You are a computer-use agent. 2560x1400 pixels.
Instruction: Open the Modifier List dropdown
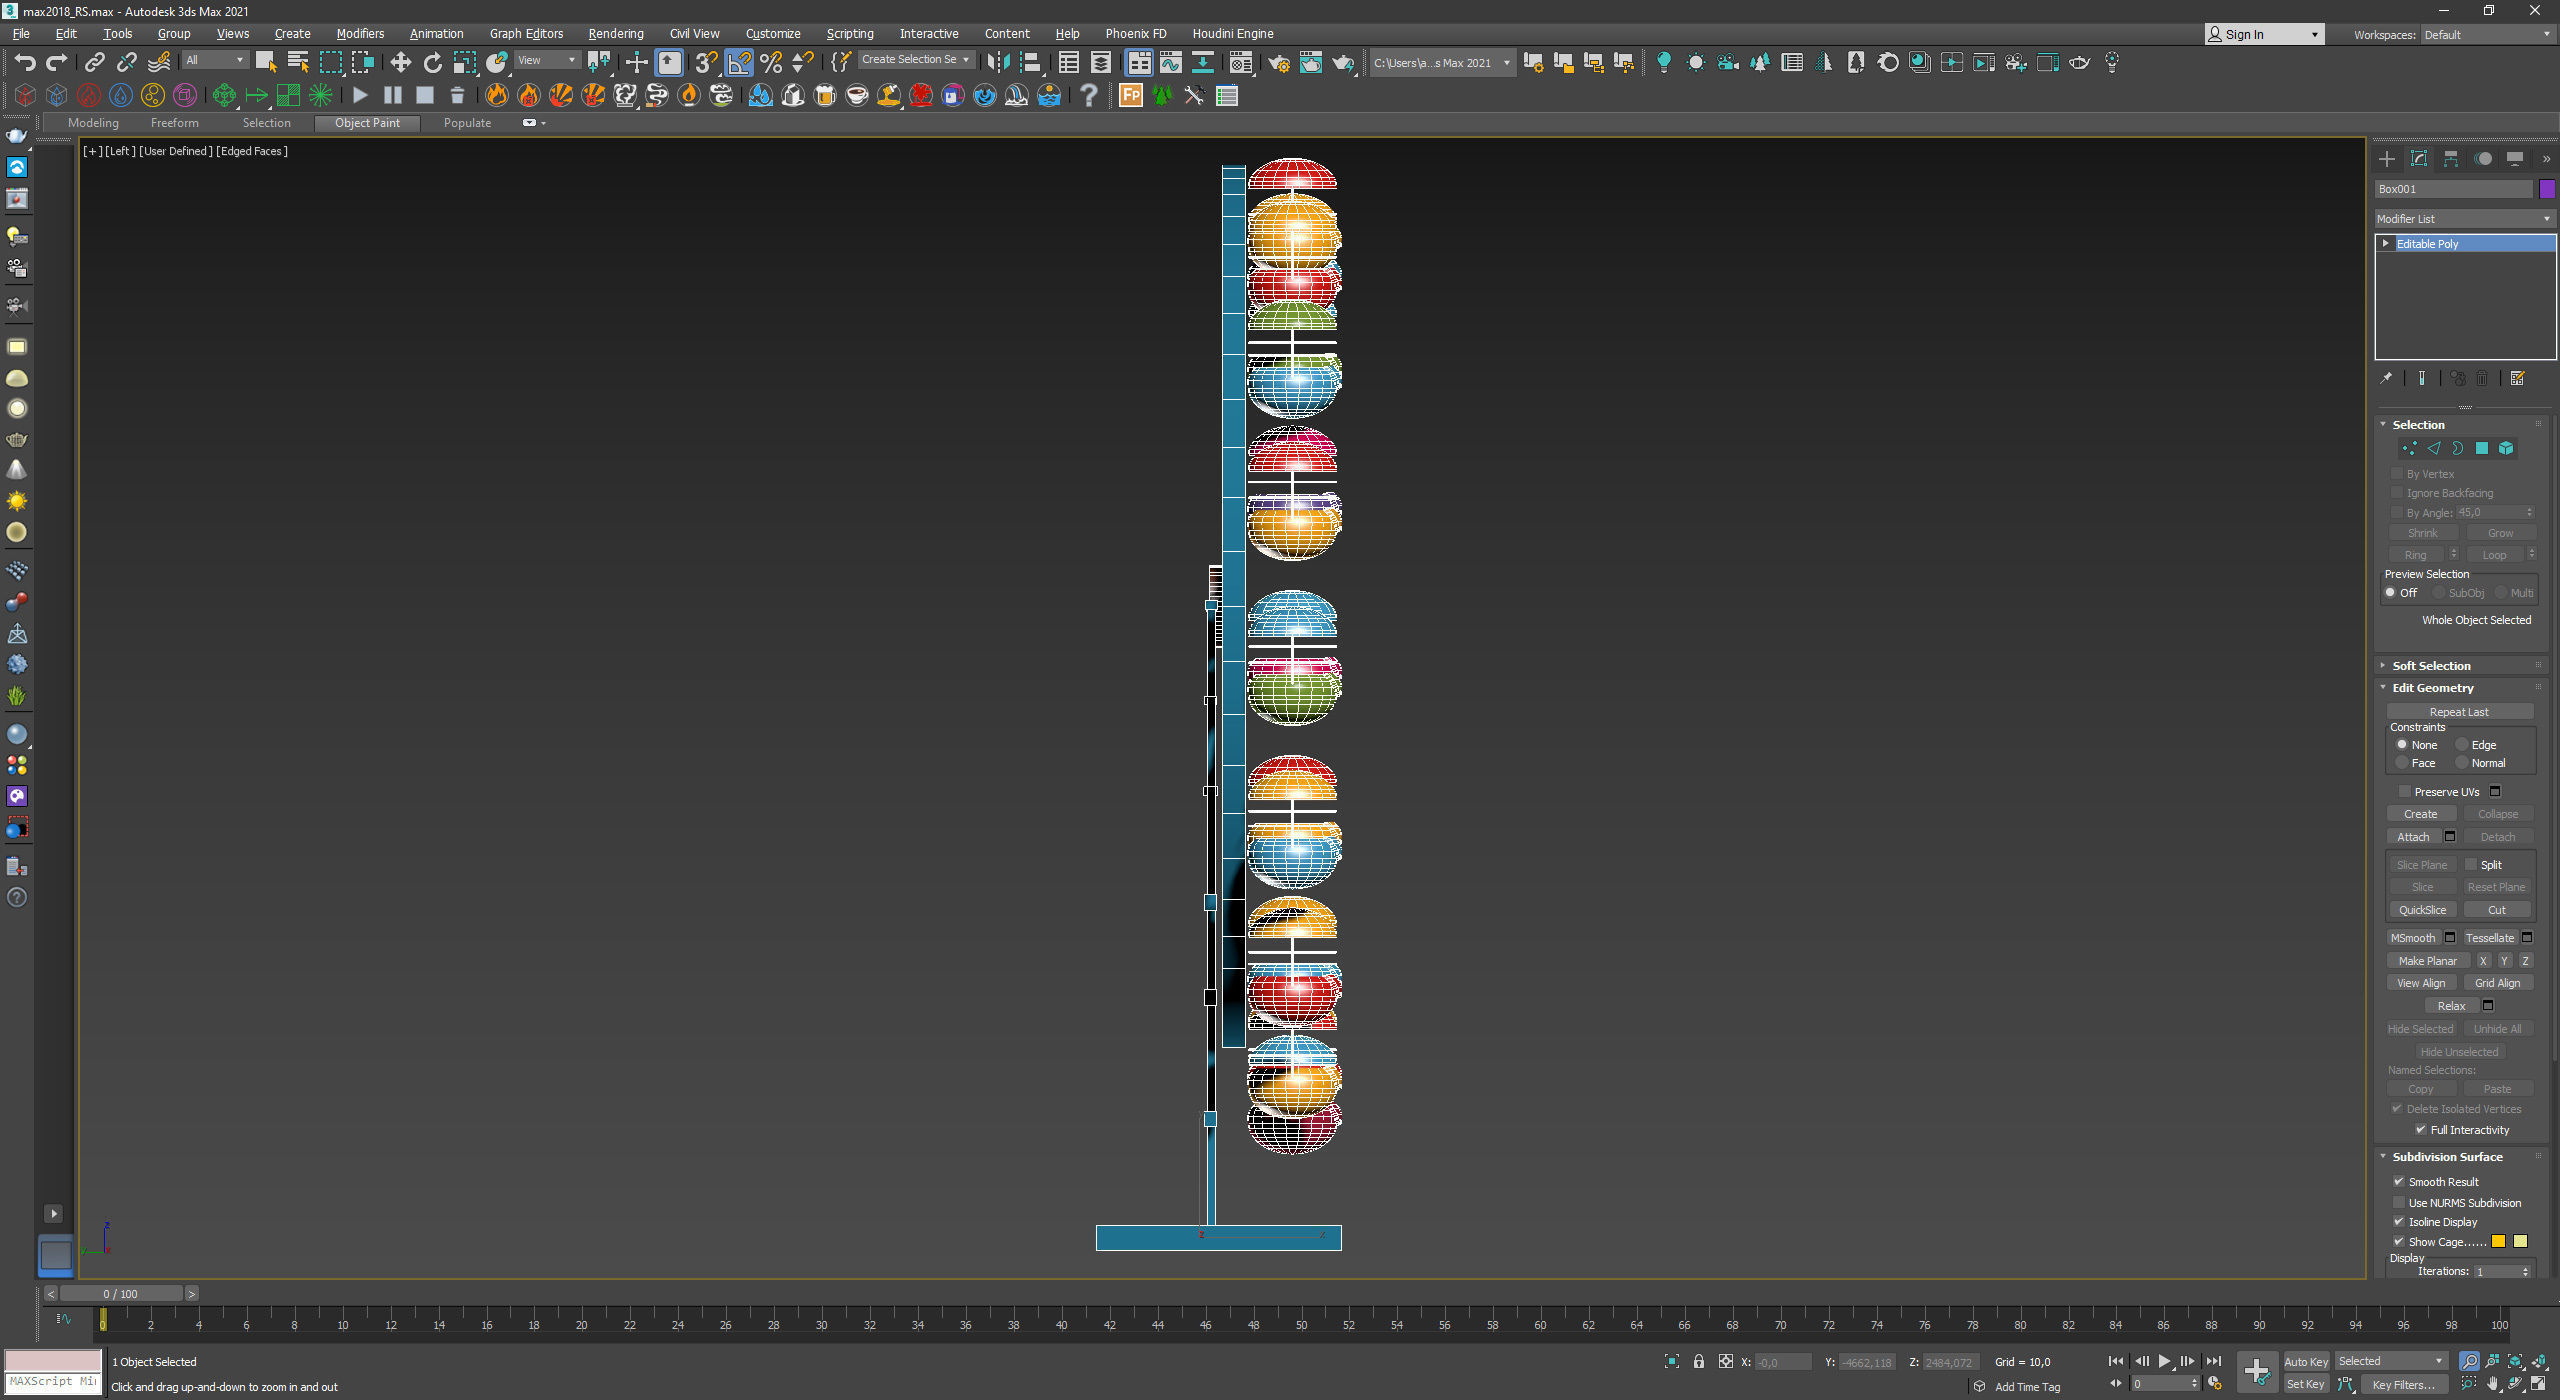coord(2464,219)
